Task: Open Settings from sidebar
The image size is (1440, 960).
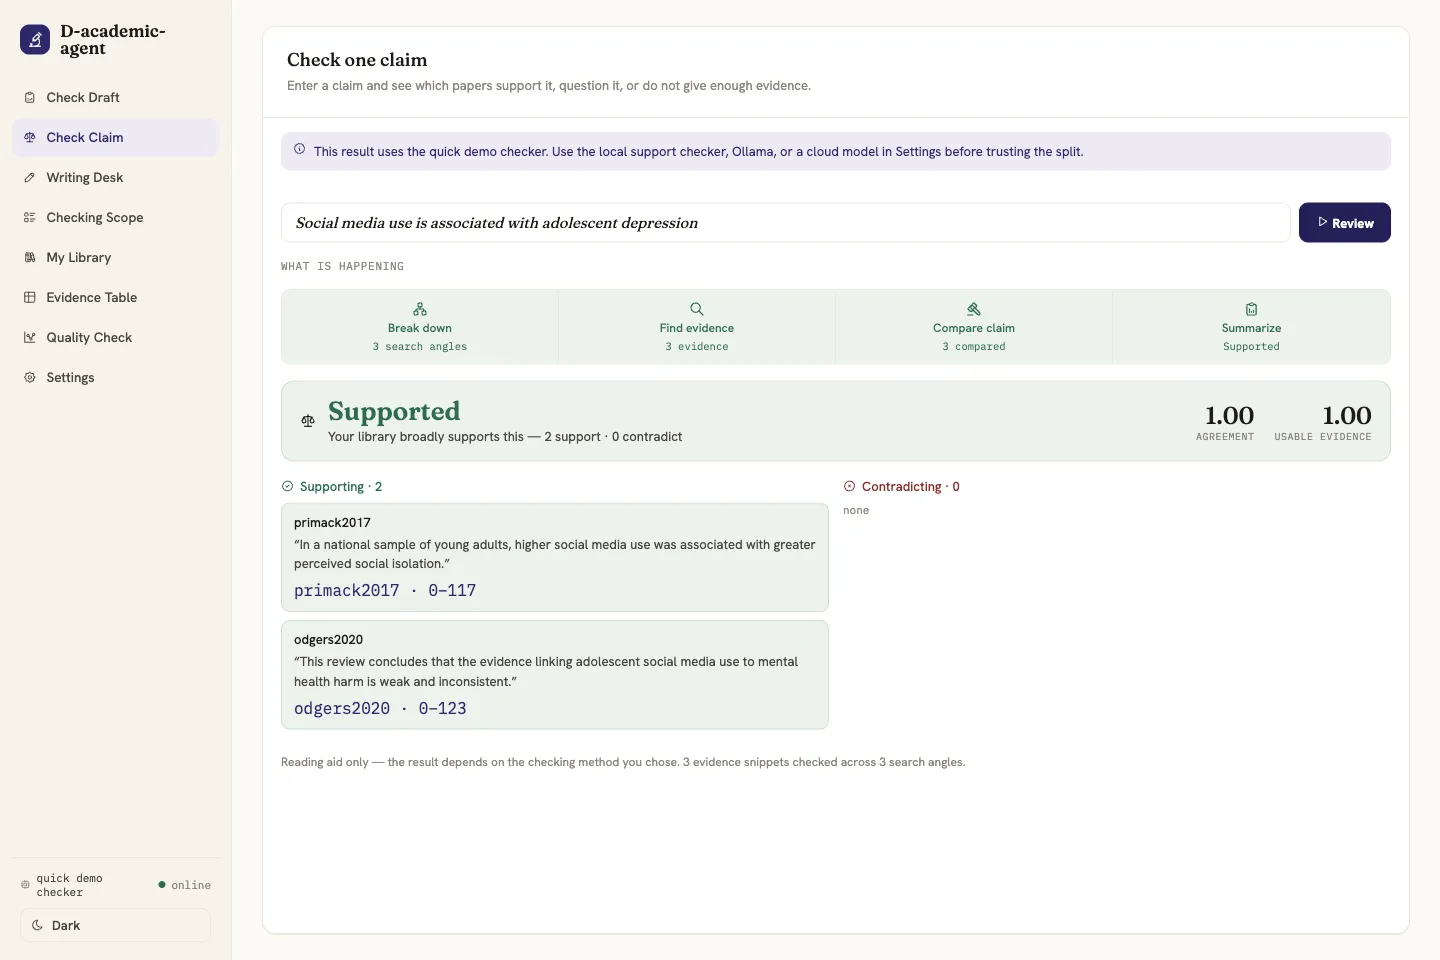Action: click(x=115, y=377)
